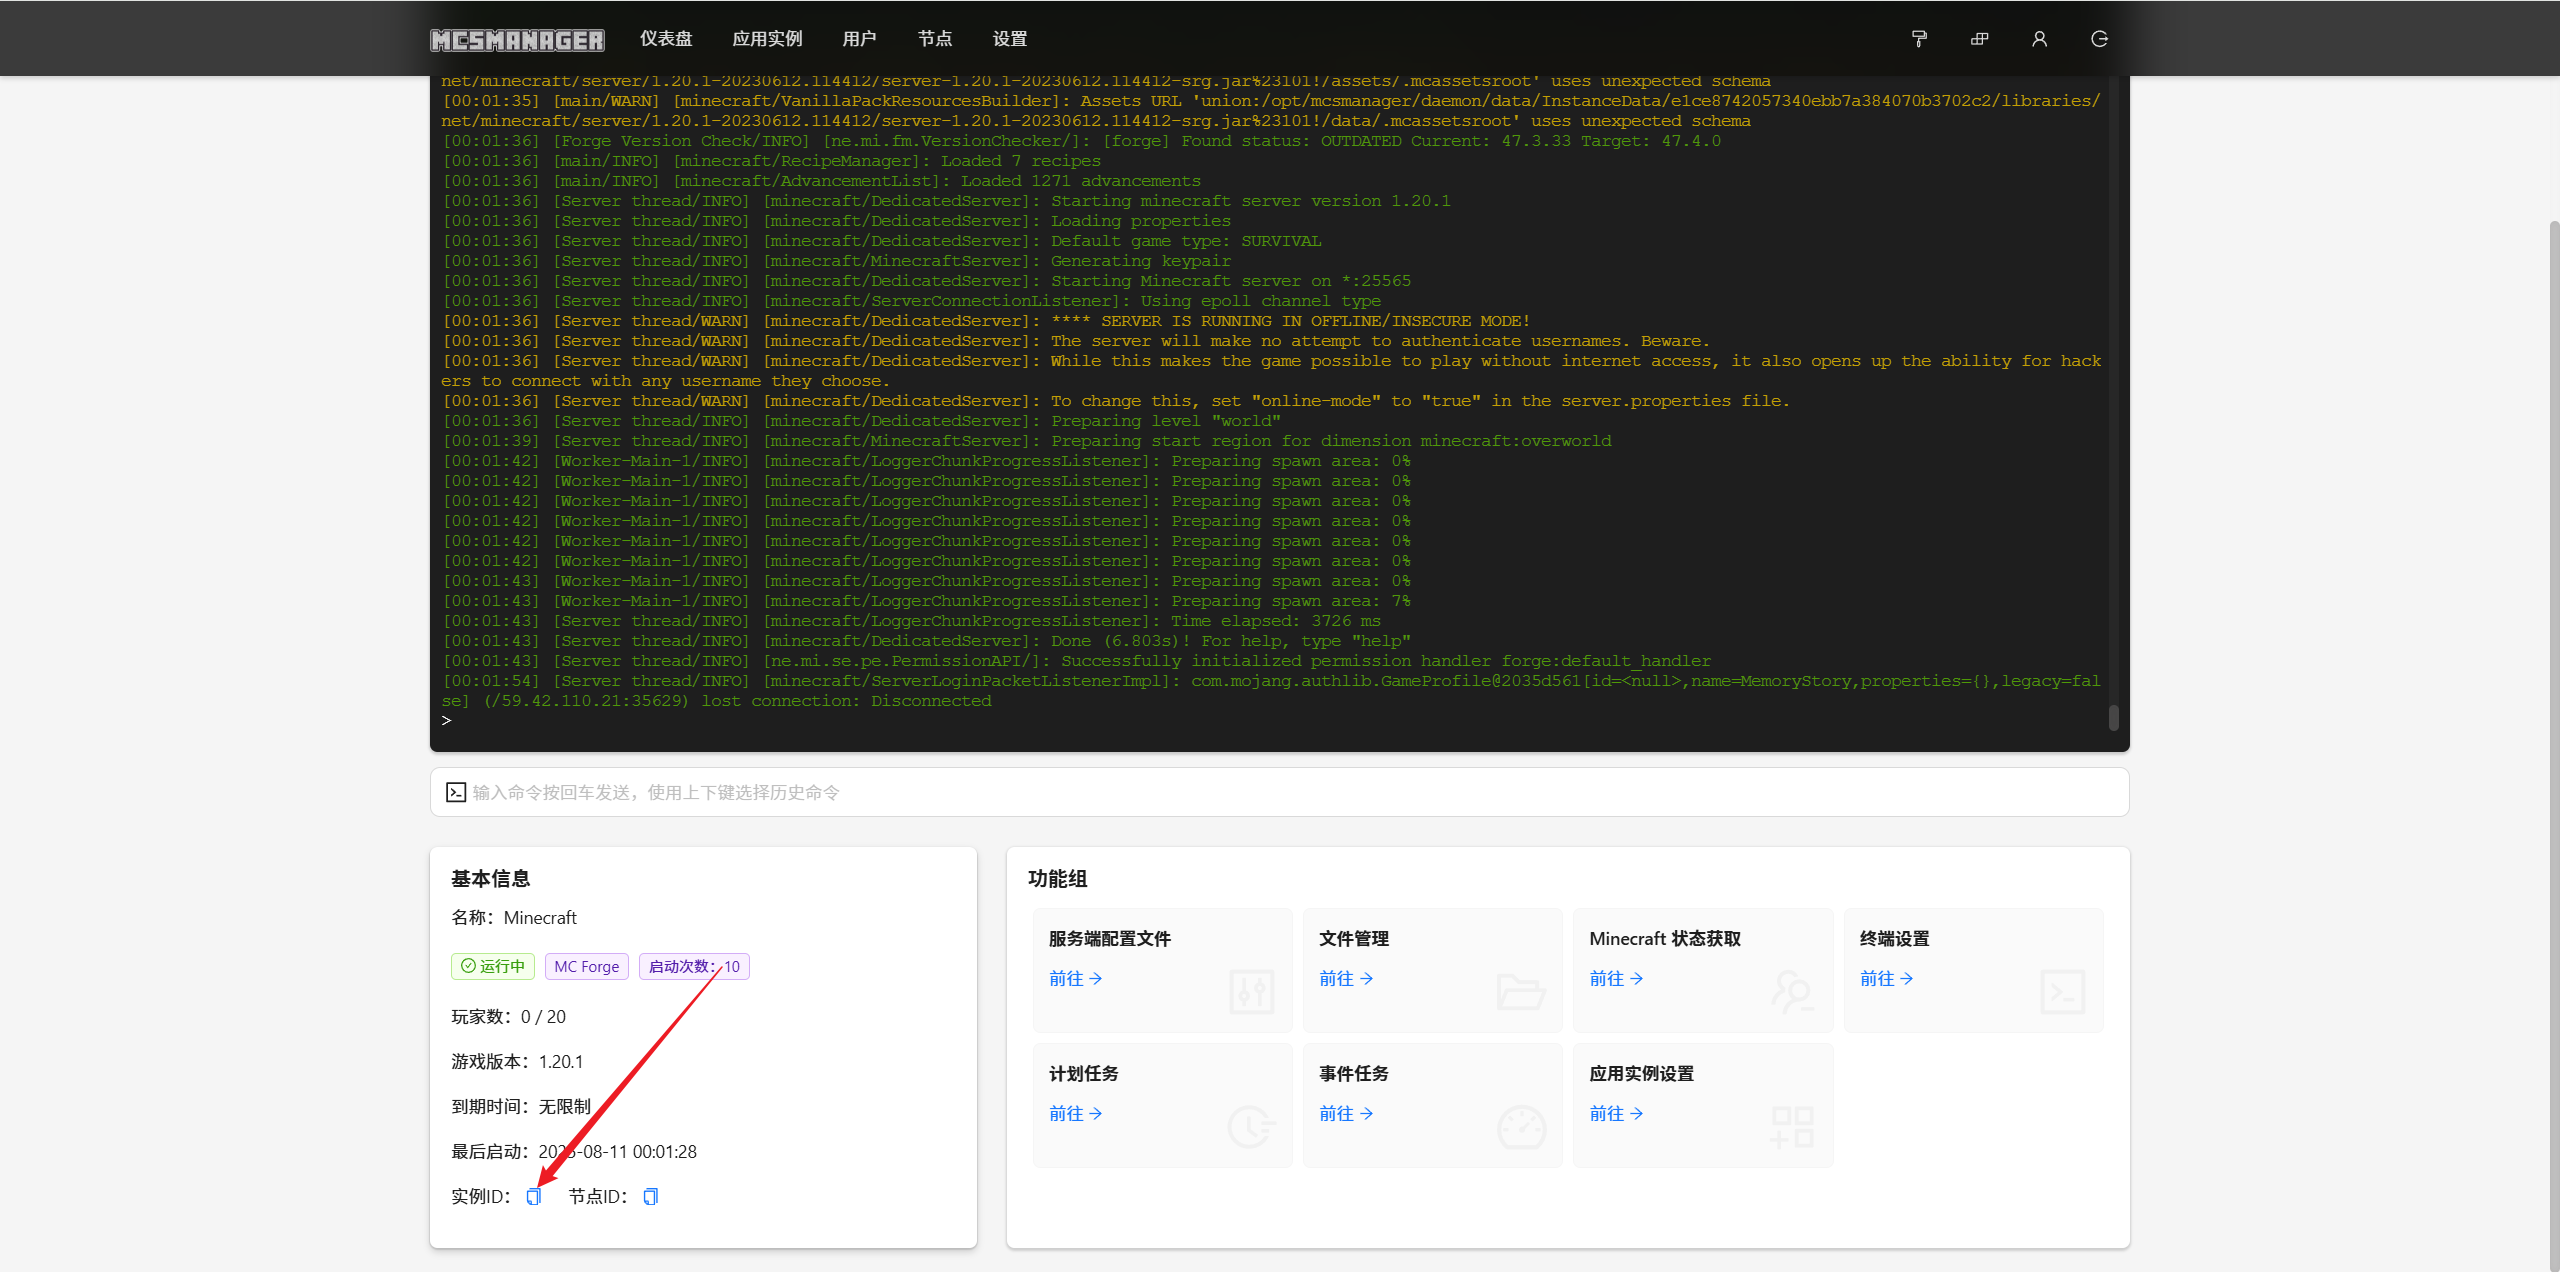The width and height of the screenshot is (2560, 1272).
Task: Click the gauge icon on 事件任务 card
Action: (1521, 1127)
